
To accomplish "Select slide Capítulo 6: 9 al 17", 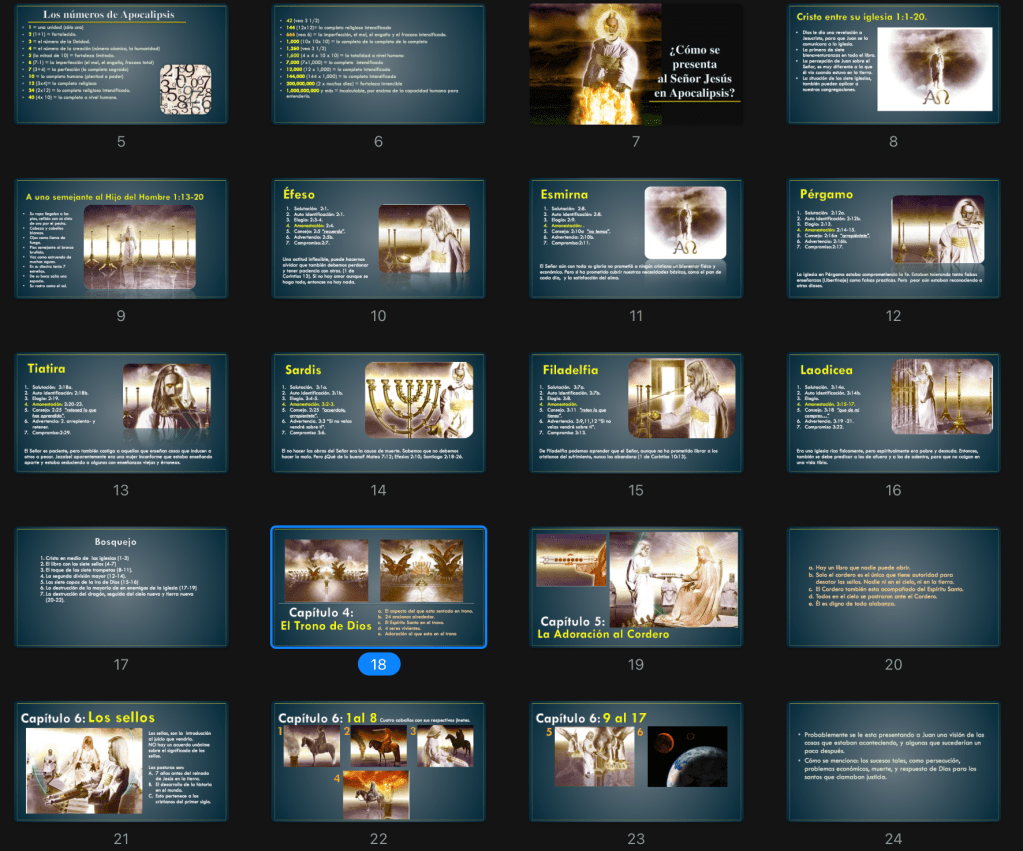I will [635, 761].
